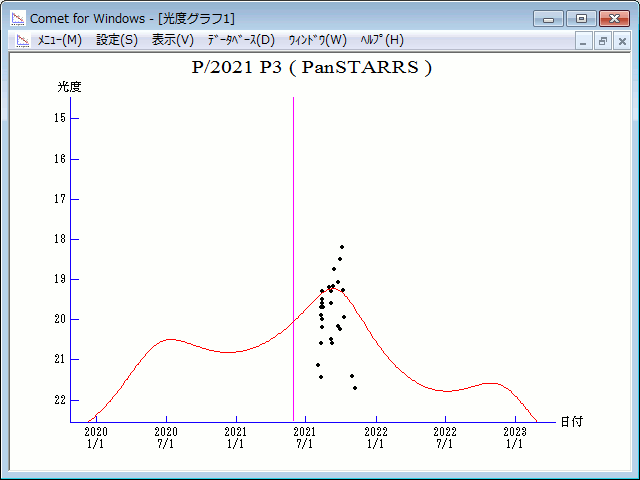Click the 光度 axis label
Viewport: 640px width, 480px height.
pos(69,87)
